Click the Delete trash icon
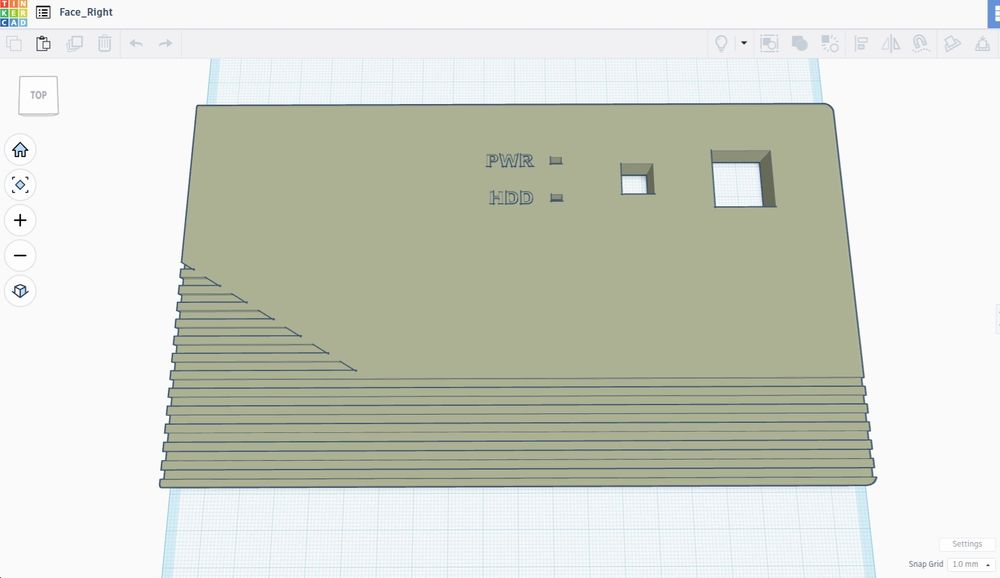 [x=105, y=43]
